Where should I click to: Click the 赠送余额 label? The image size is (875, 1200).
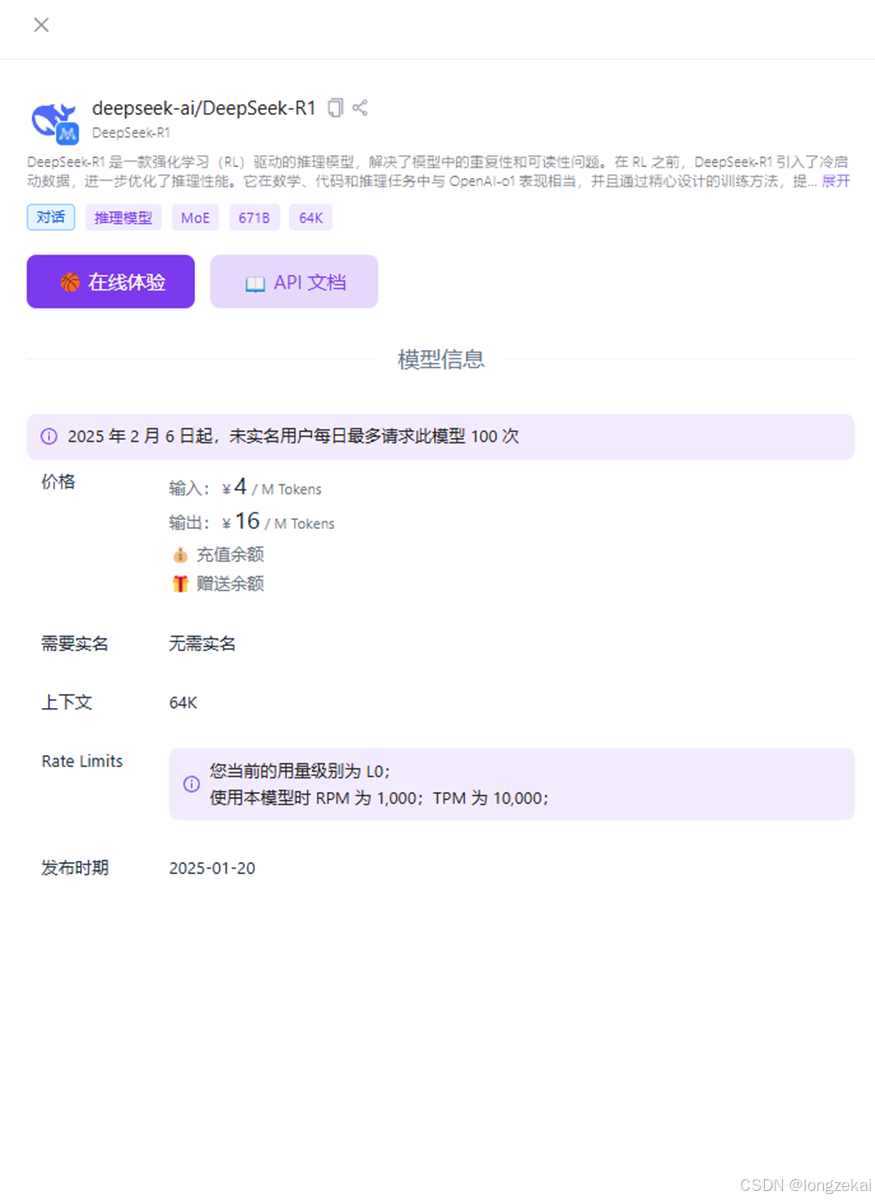[x=230, y=584]
